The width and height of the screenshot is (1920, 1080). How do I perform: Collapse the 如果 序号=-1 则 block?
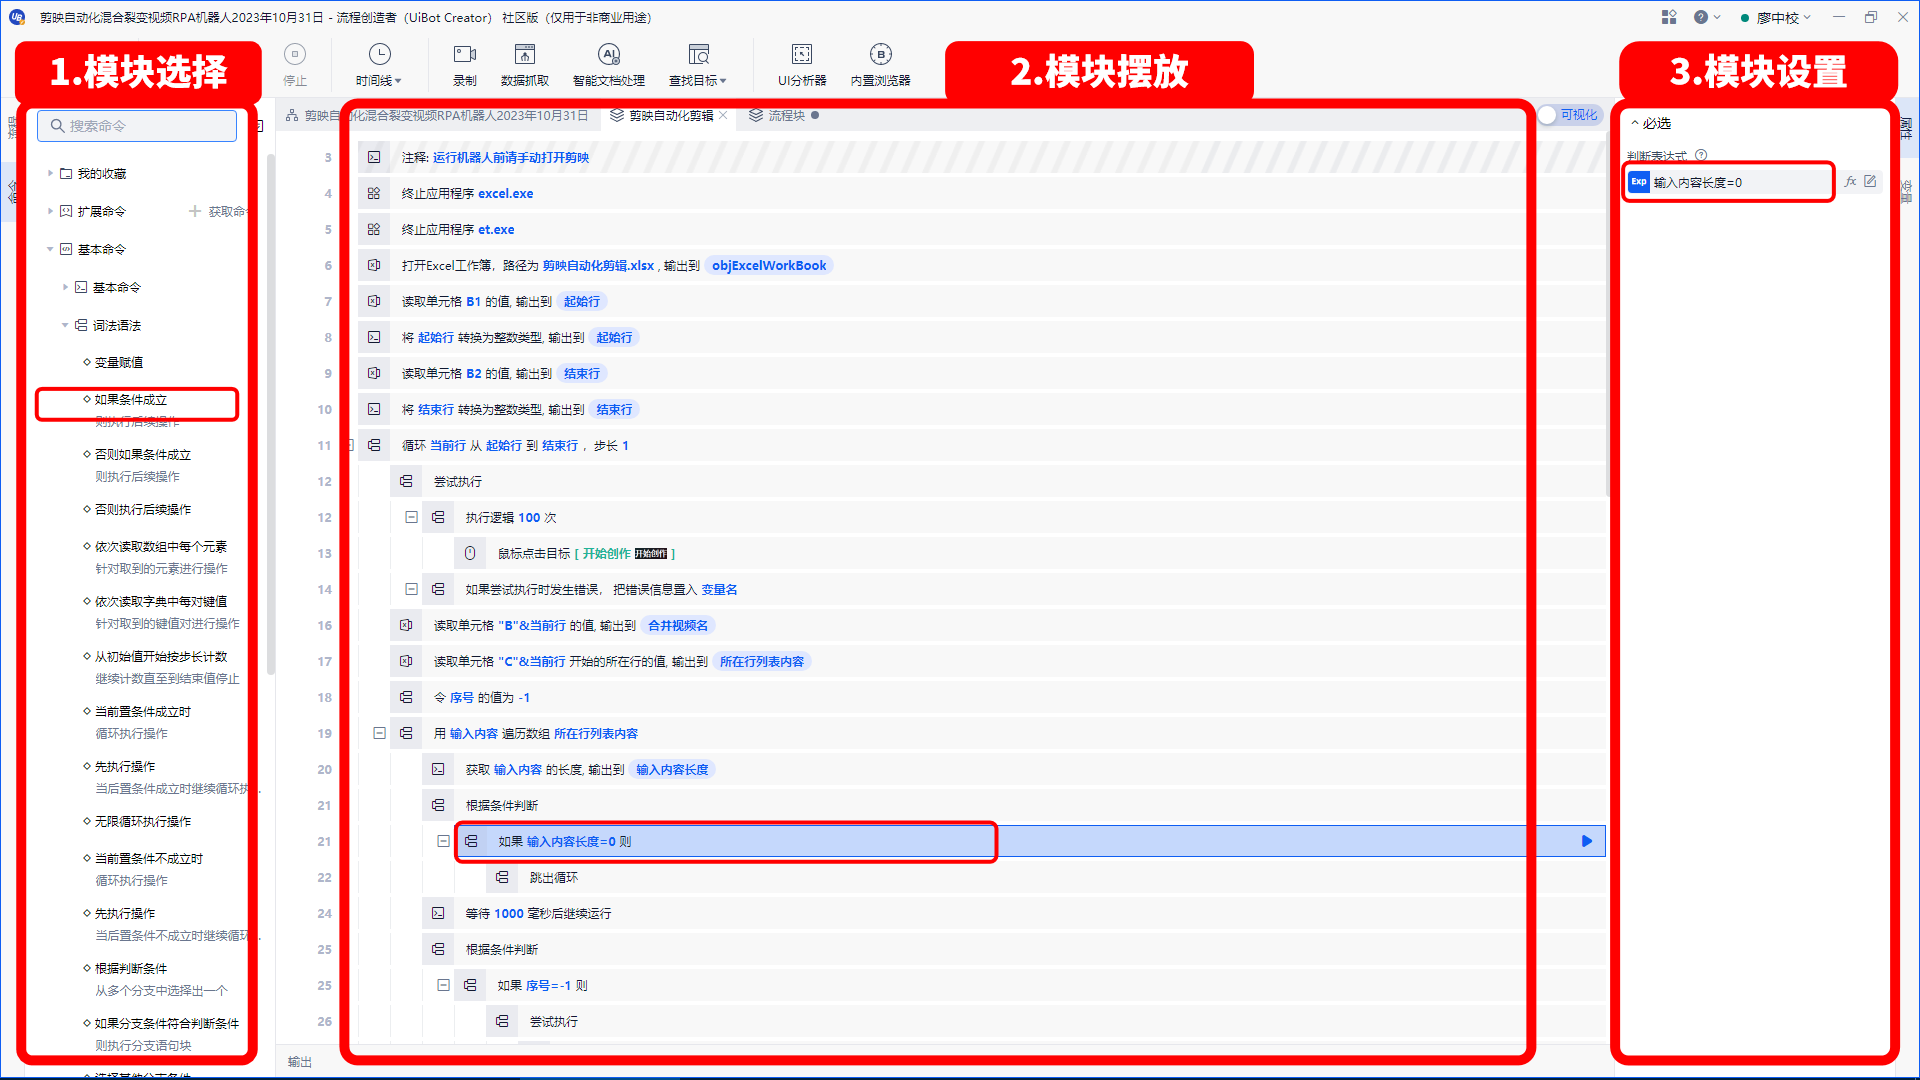click(443, 985)
